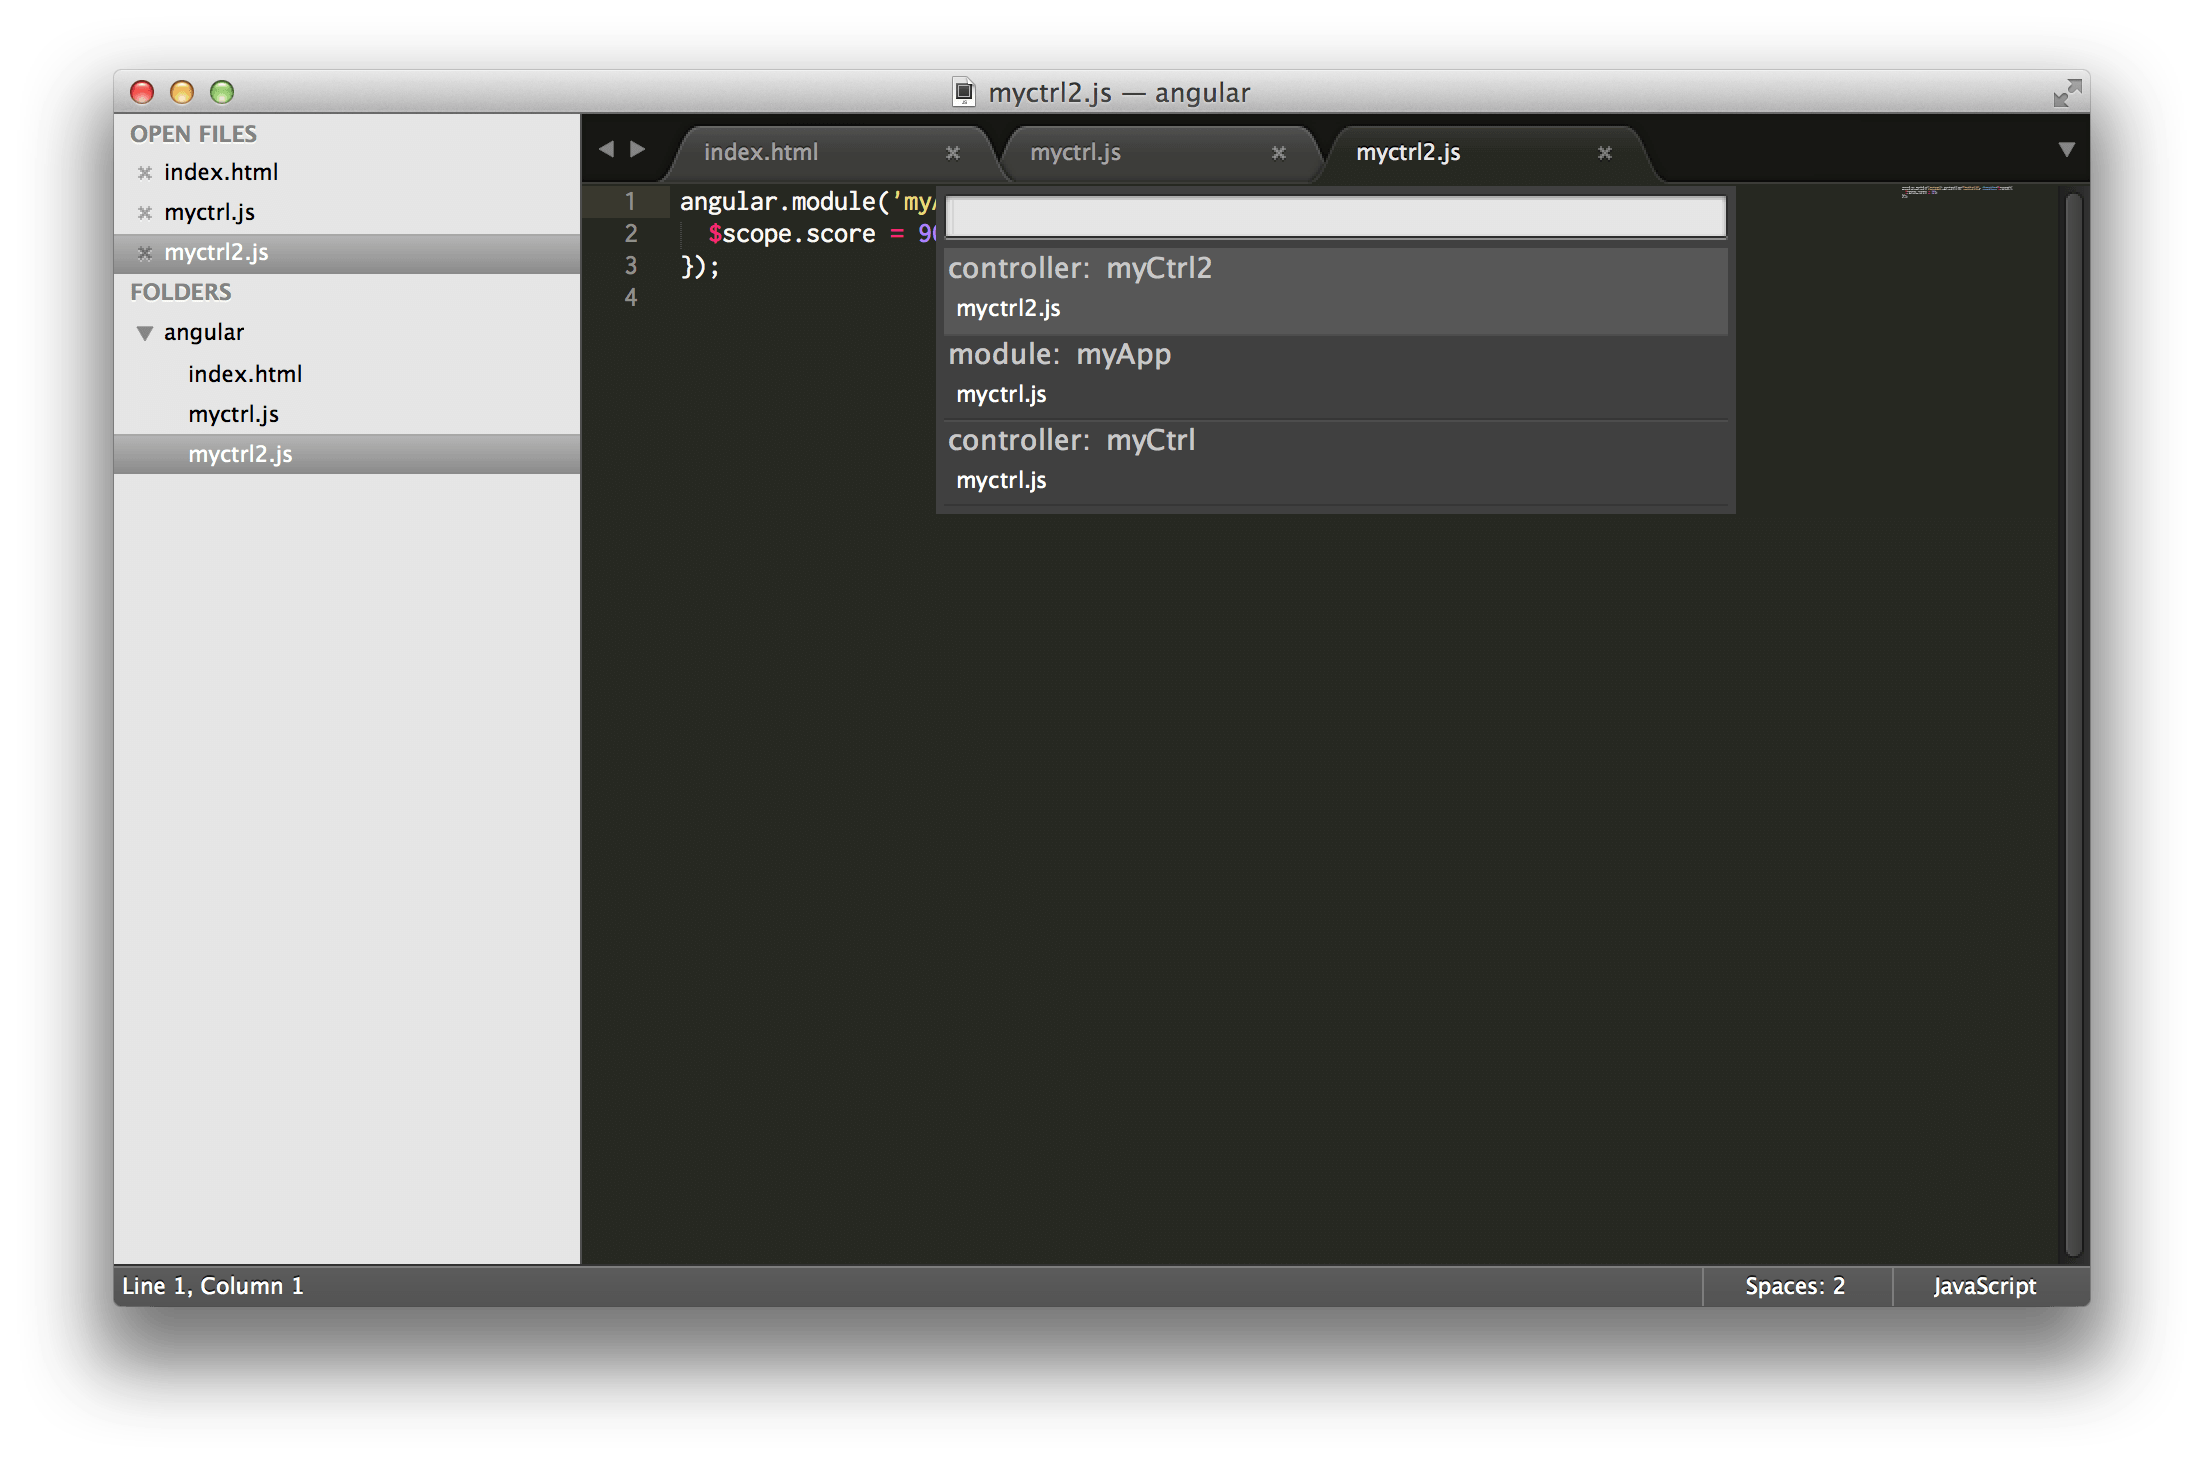Close myctrl.js in Open Files list
This screenshot has width=2204, height=1464.
[x=145, y=213]
